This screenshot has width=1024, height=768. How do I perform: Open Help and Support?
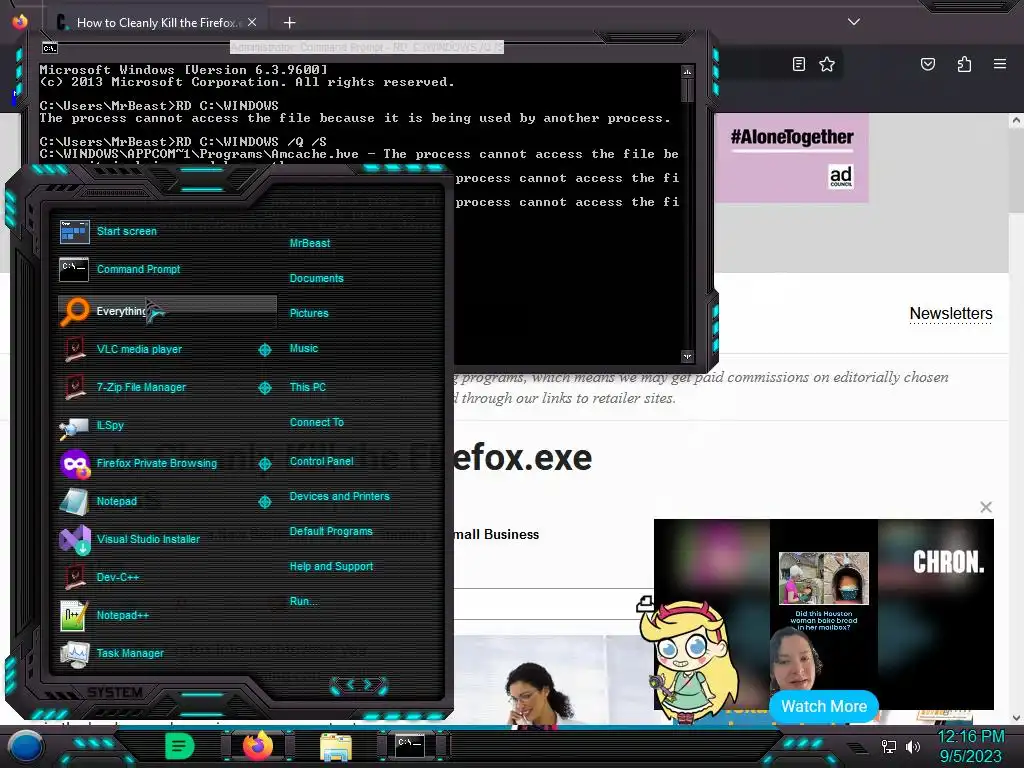331,566
